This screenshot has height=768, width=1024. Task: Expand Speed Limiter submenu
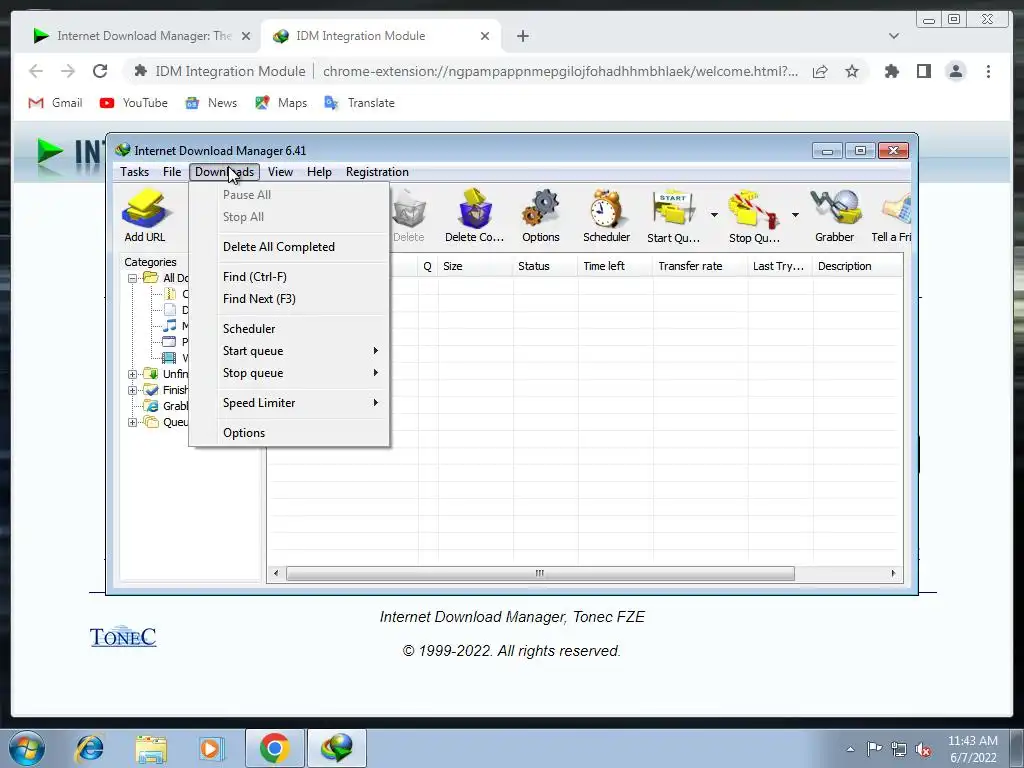[289, 403]
